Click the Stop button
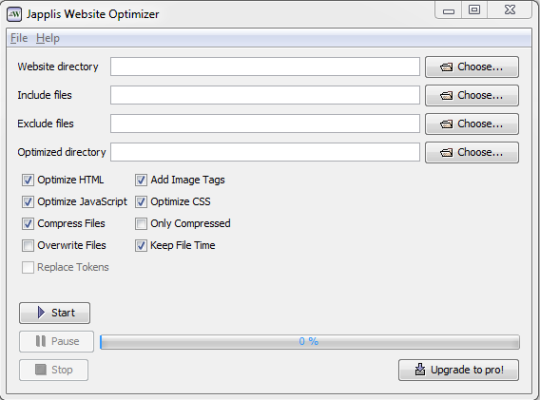Viewport: 540px width, 400px height. pyautogui.click(x=54, y=370)
